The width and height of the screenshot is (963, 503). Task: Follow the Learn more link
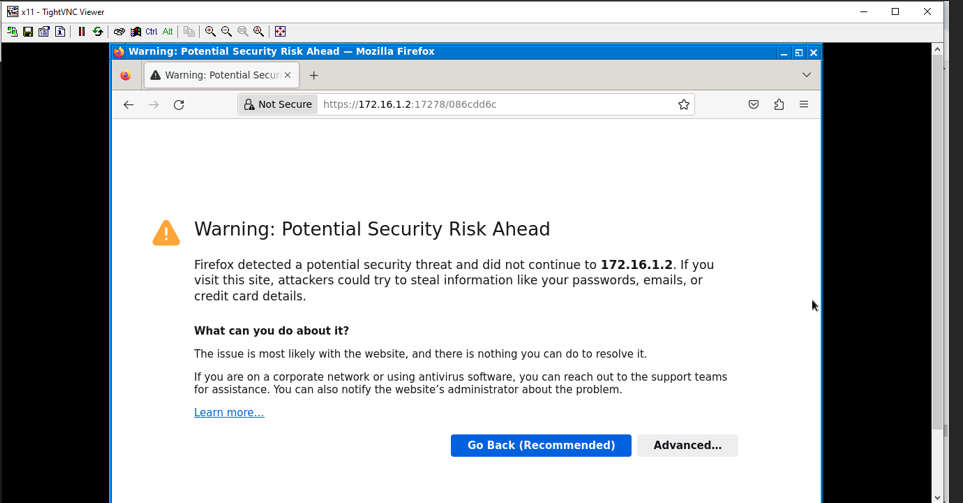click(229, 413)
